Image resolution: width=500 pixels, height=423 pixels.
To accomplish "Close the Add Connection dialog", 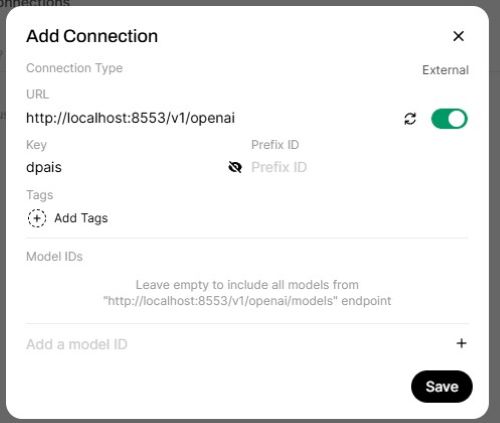I will pos(459,36).
